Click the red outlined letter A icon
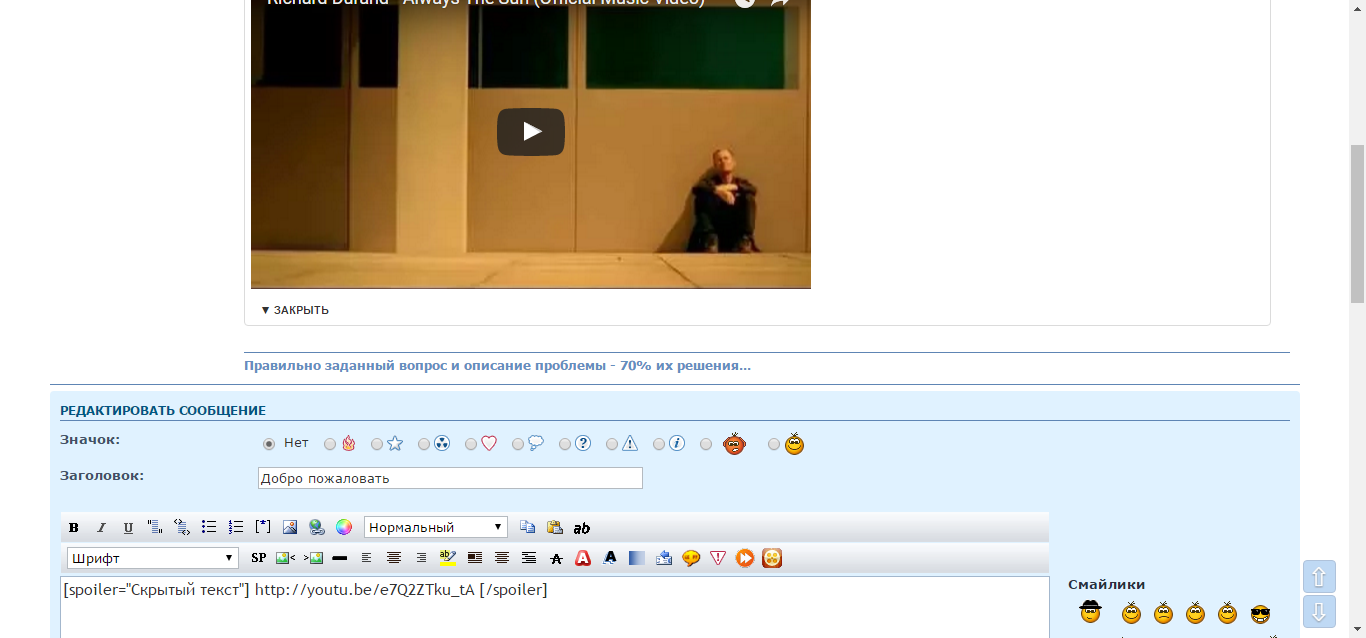This screenshot has width=1366, height=638. click(x=583, y=558)
